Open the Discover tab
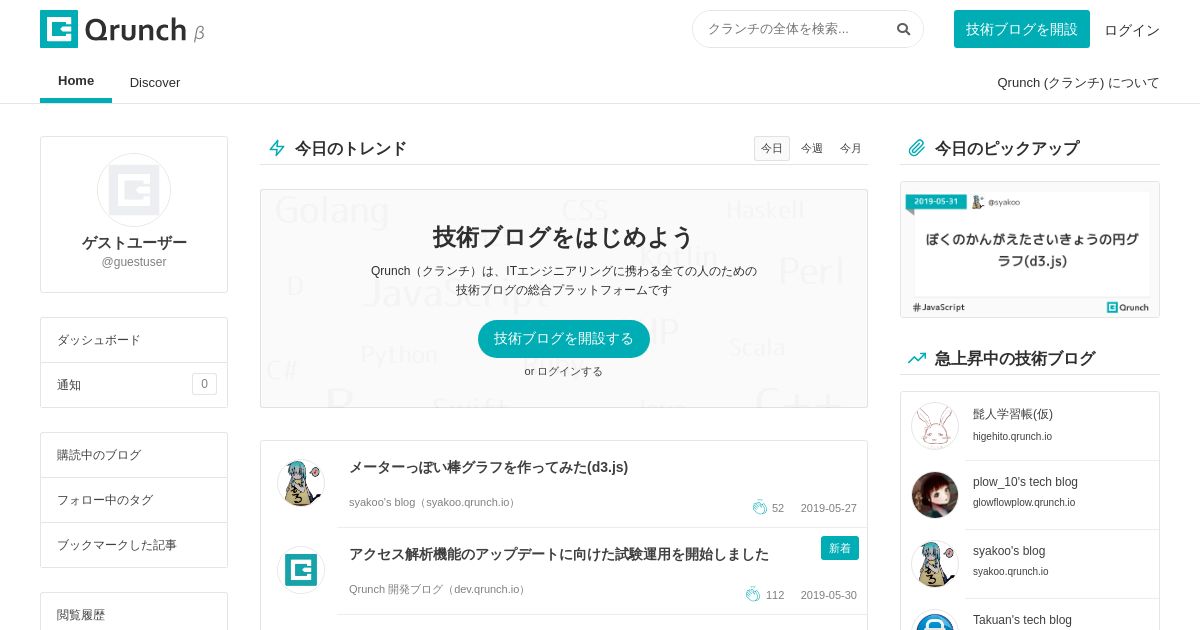Screen dimensions: 1200x630 click(x=155, y=82)
